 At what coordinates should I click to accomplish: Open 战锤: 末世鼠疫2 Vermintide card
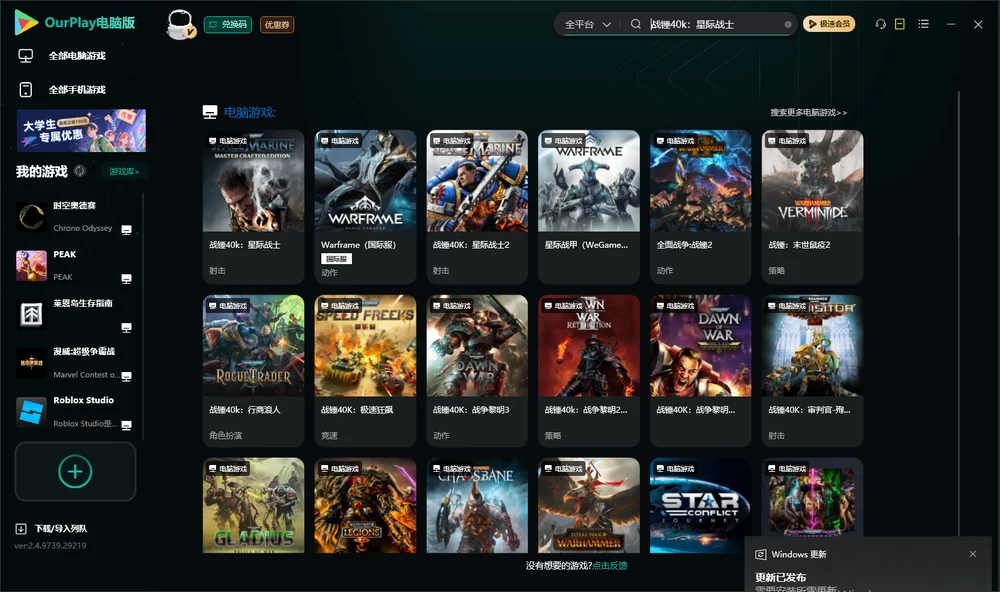[x=812, y=207]
